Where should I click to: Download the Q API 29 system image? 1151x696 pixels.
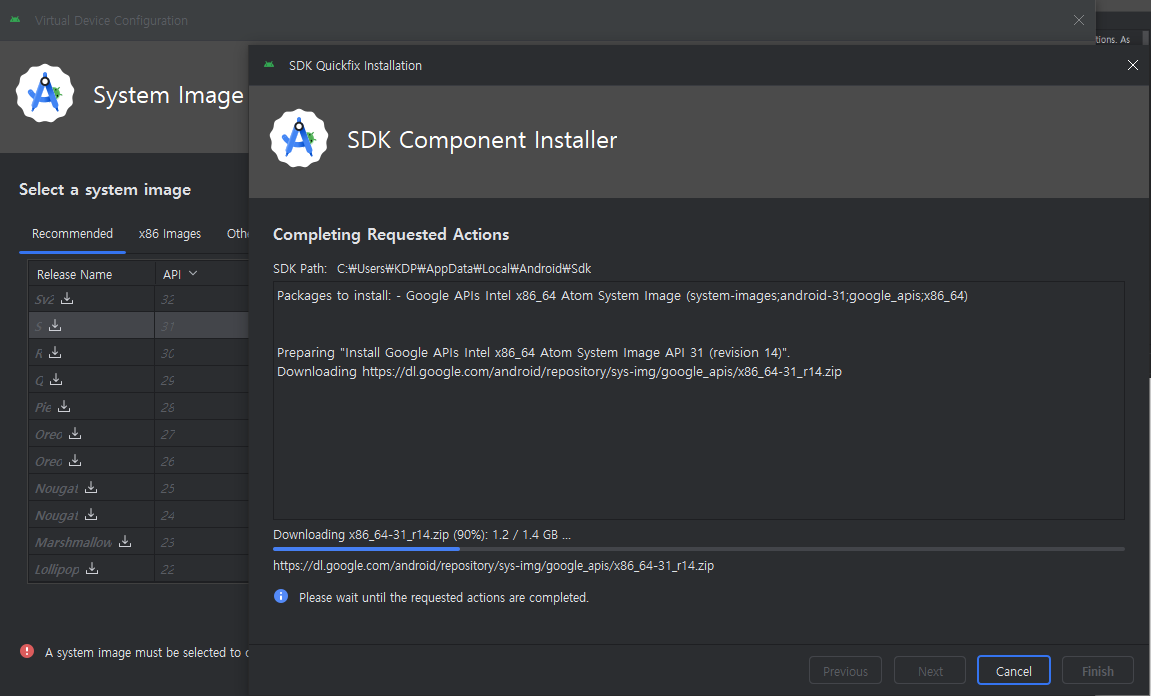(x=56, y=380)
